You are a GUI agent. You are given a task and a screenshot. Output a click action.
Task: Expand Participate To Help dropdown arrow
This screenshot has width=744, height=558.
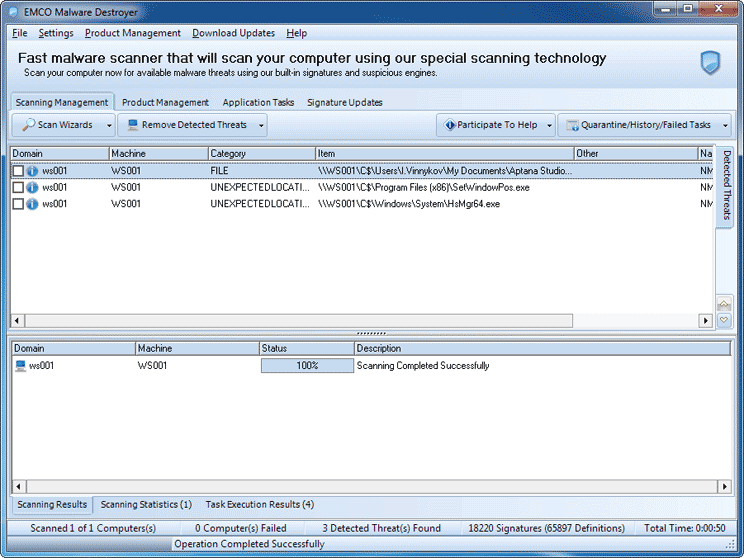[549, 125]
